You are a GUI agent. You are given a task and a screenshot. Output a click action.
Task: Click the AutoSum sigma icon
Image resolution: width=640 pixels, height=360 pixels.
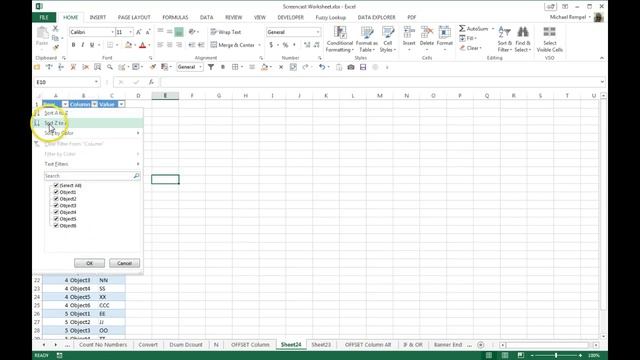coord(462,29)
